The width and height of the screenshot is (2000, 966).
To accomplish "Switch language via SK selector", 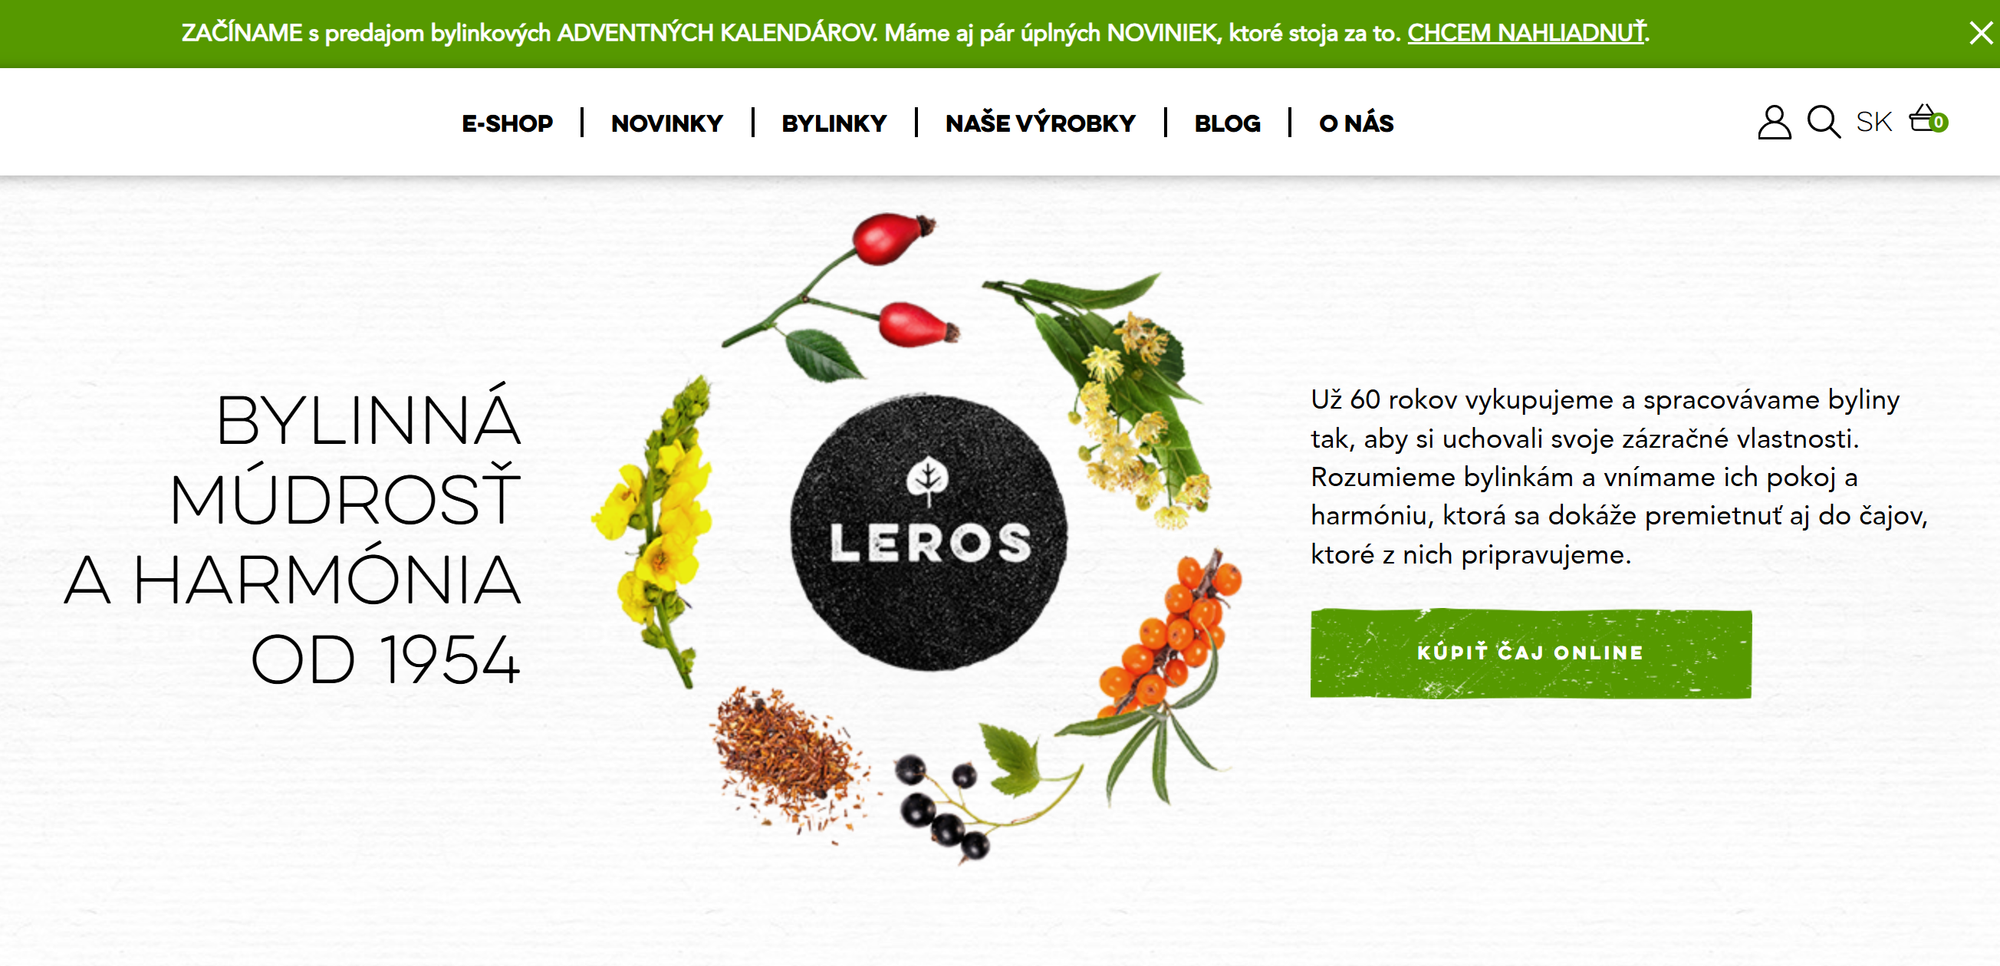I will (1874, 122).
